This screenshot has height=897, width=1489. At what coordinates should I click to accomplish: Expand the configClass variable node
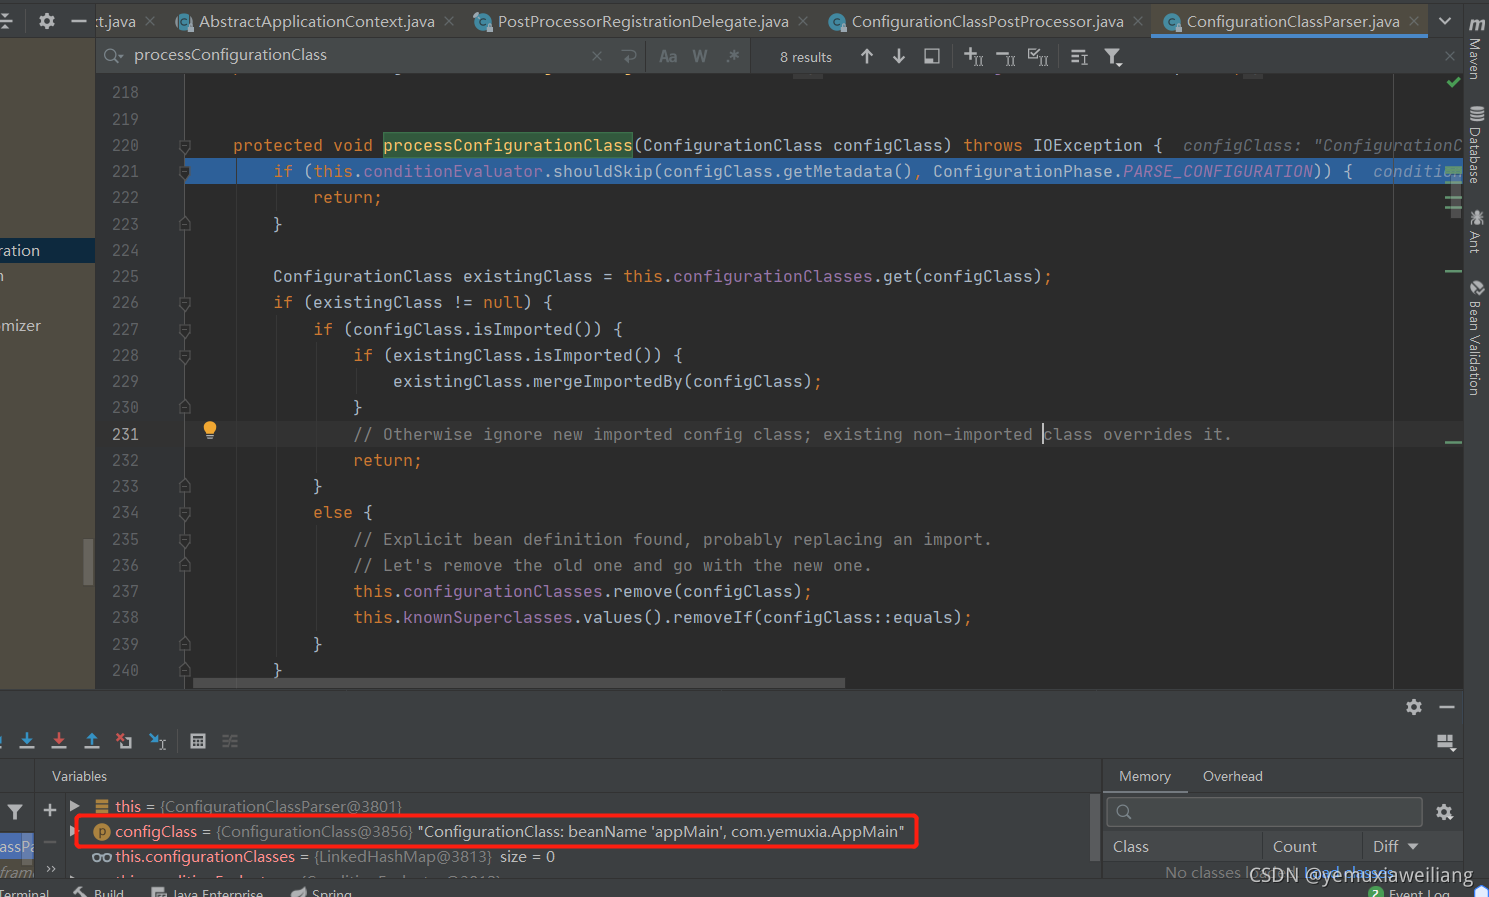click(x=75, y=831)
